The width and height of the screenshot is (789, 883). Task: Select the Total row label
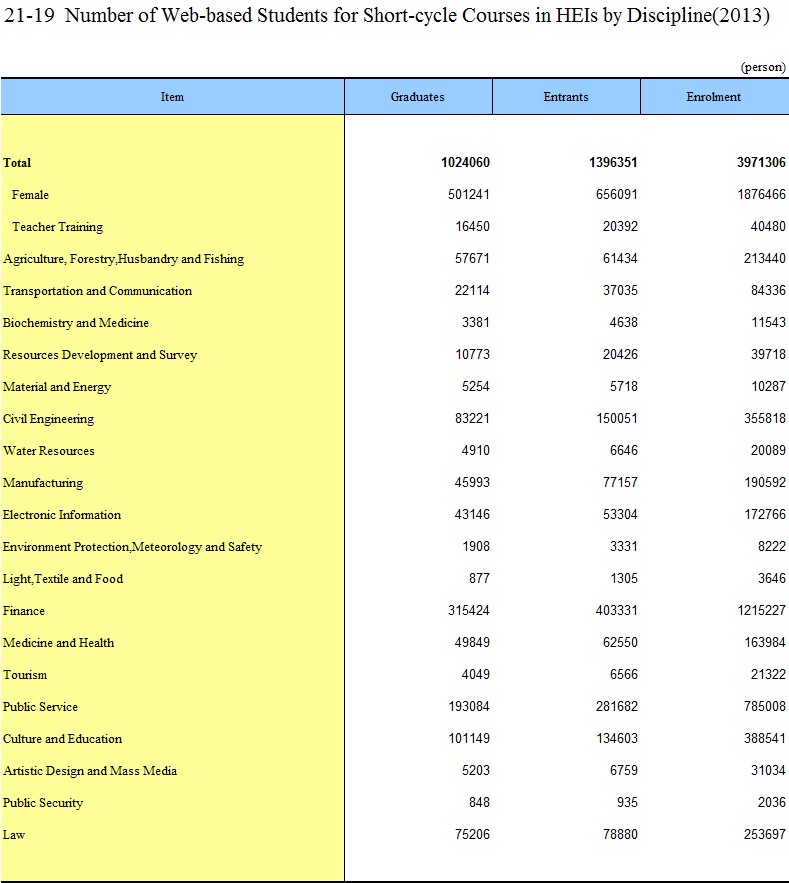pos(17,163)
